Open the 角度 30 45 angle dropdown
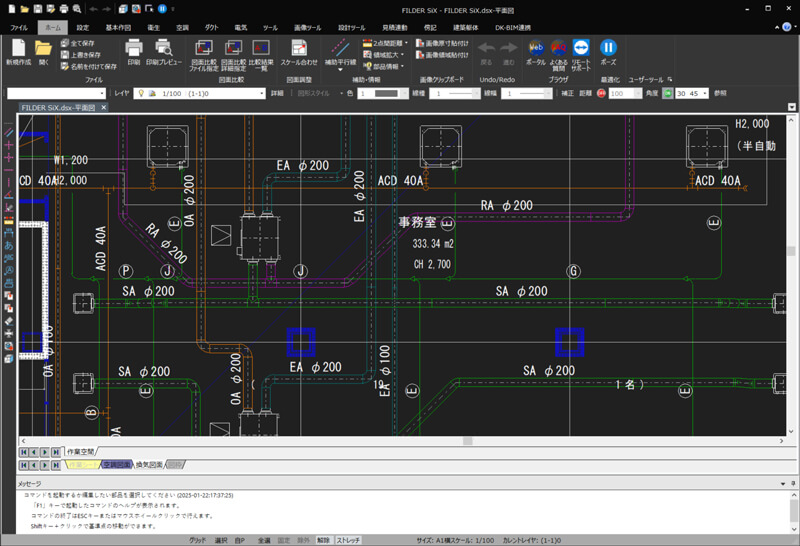 (704, 93)
